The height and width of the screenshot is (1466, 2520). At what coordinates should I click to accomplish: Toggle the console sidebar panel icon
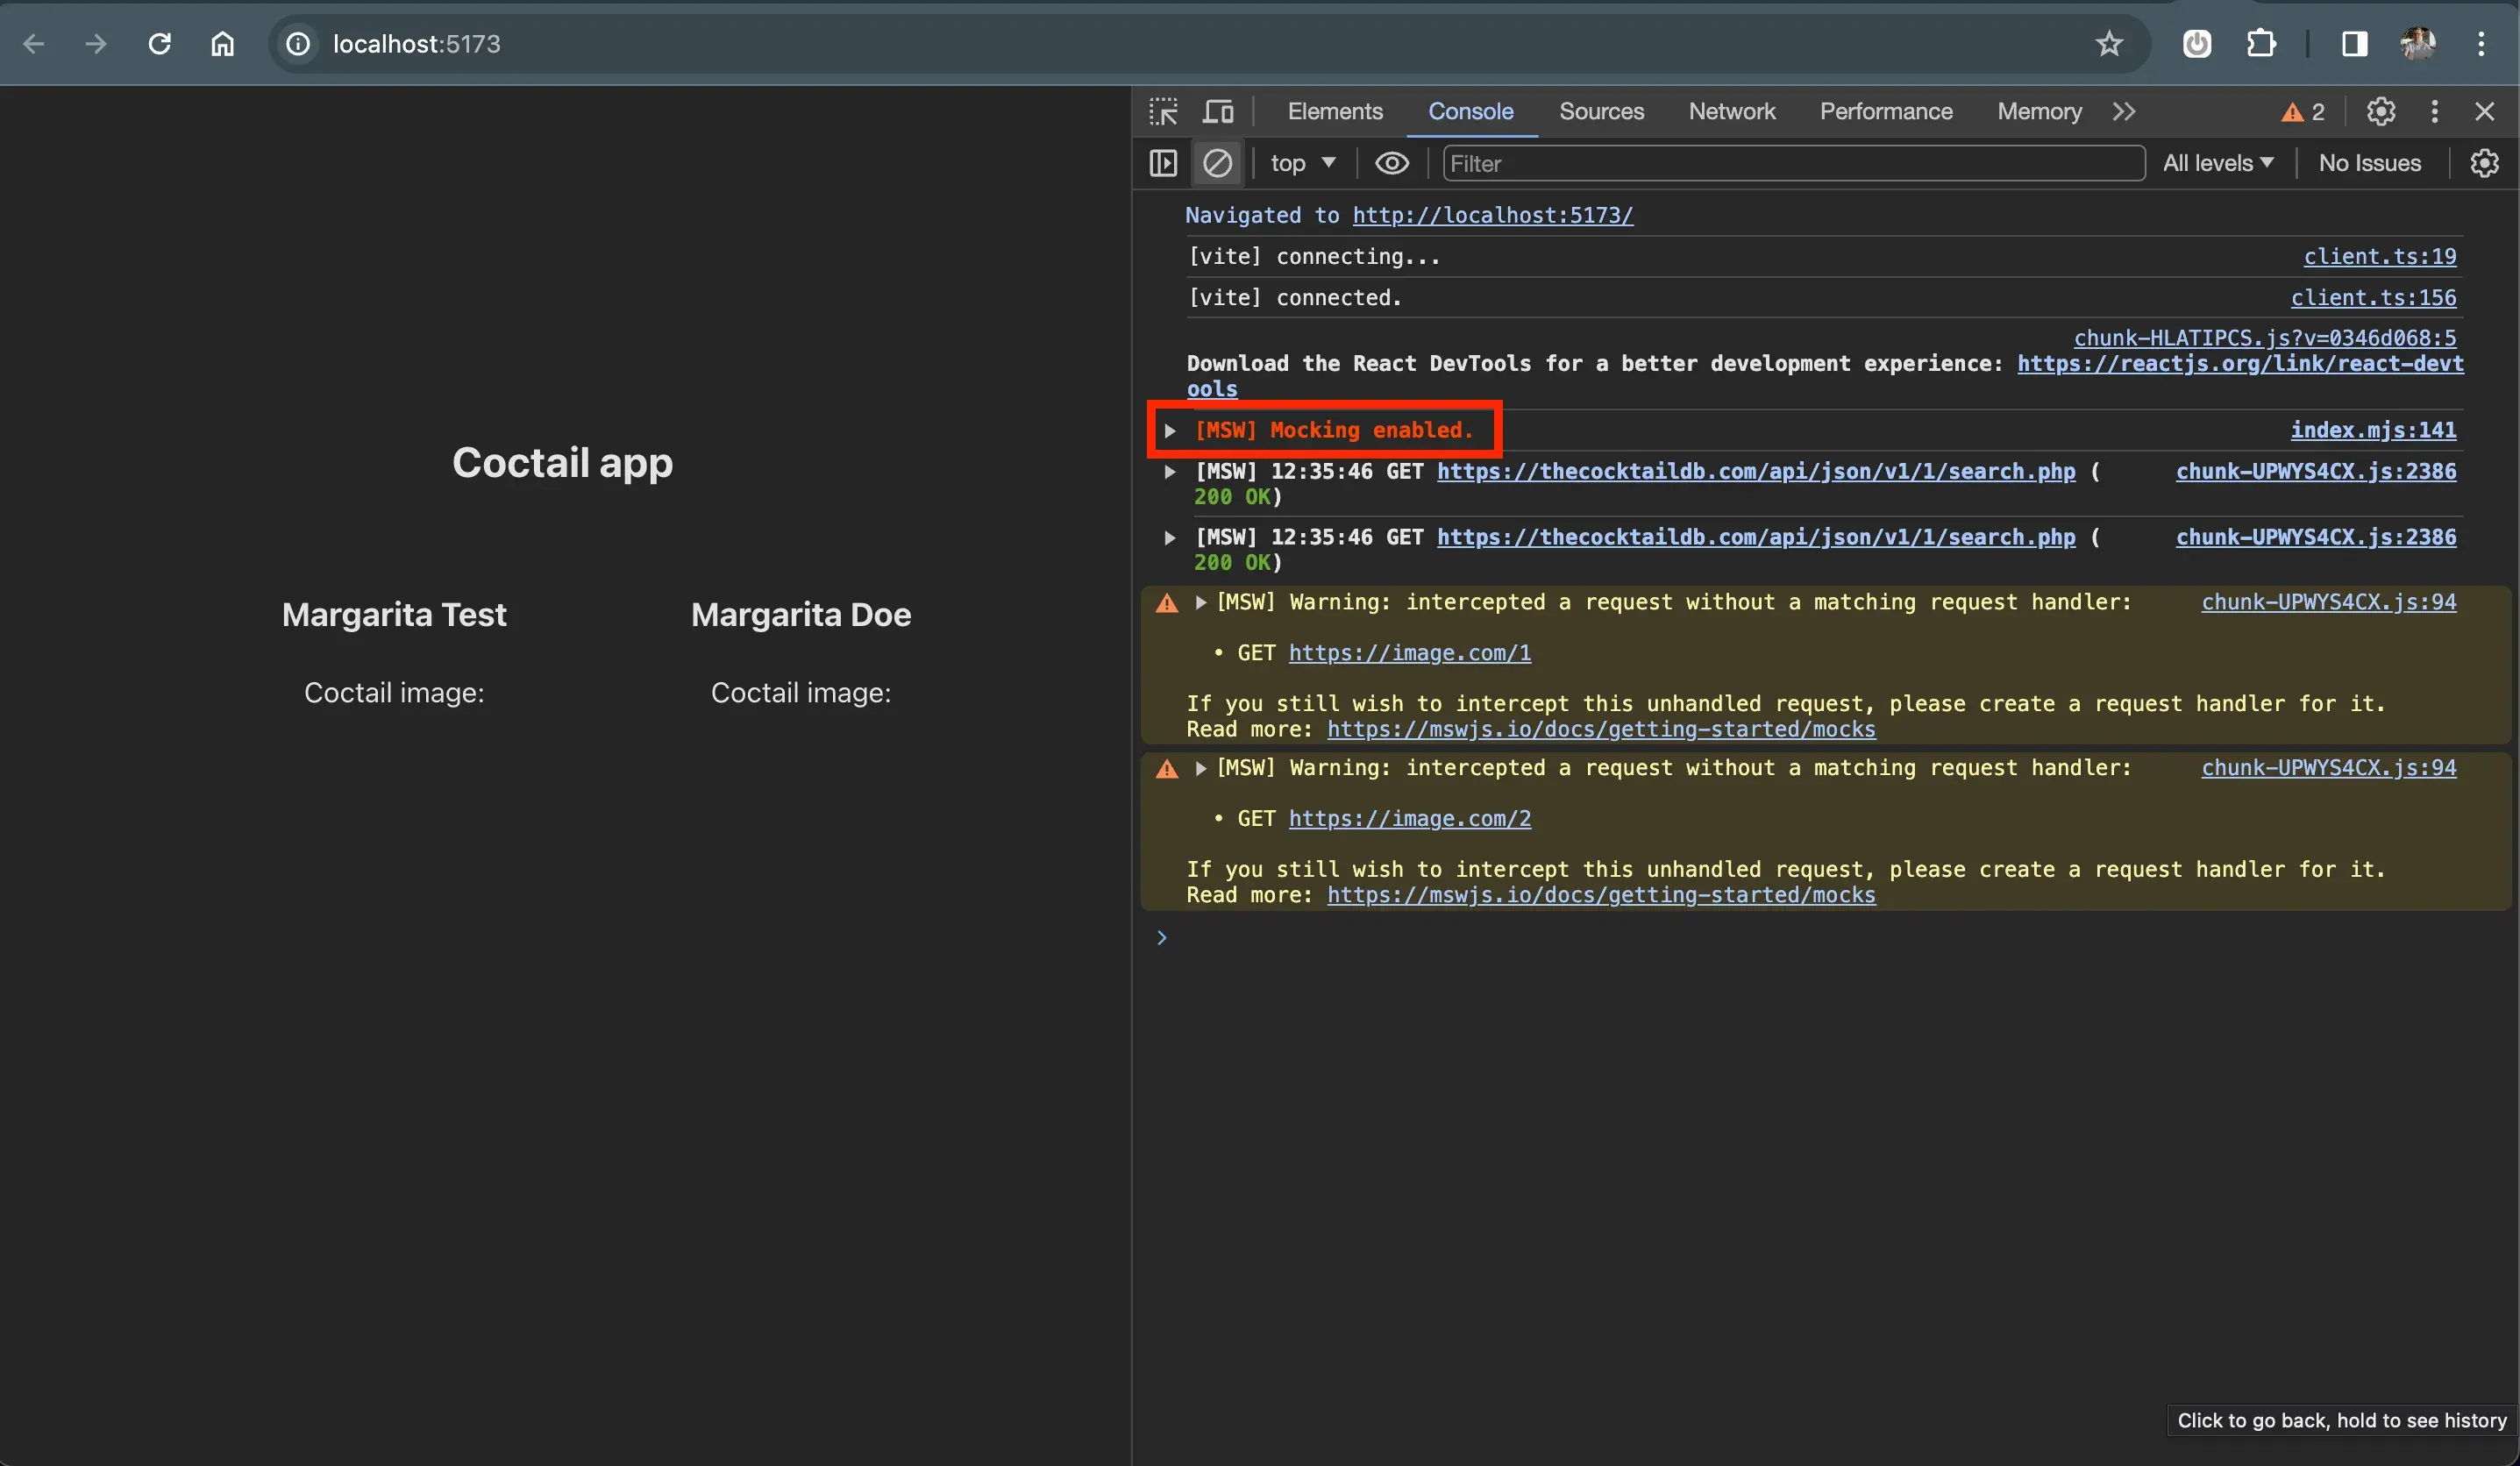tap(1163, 163)
